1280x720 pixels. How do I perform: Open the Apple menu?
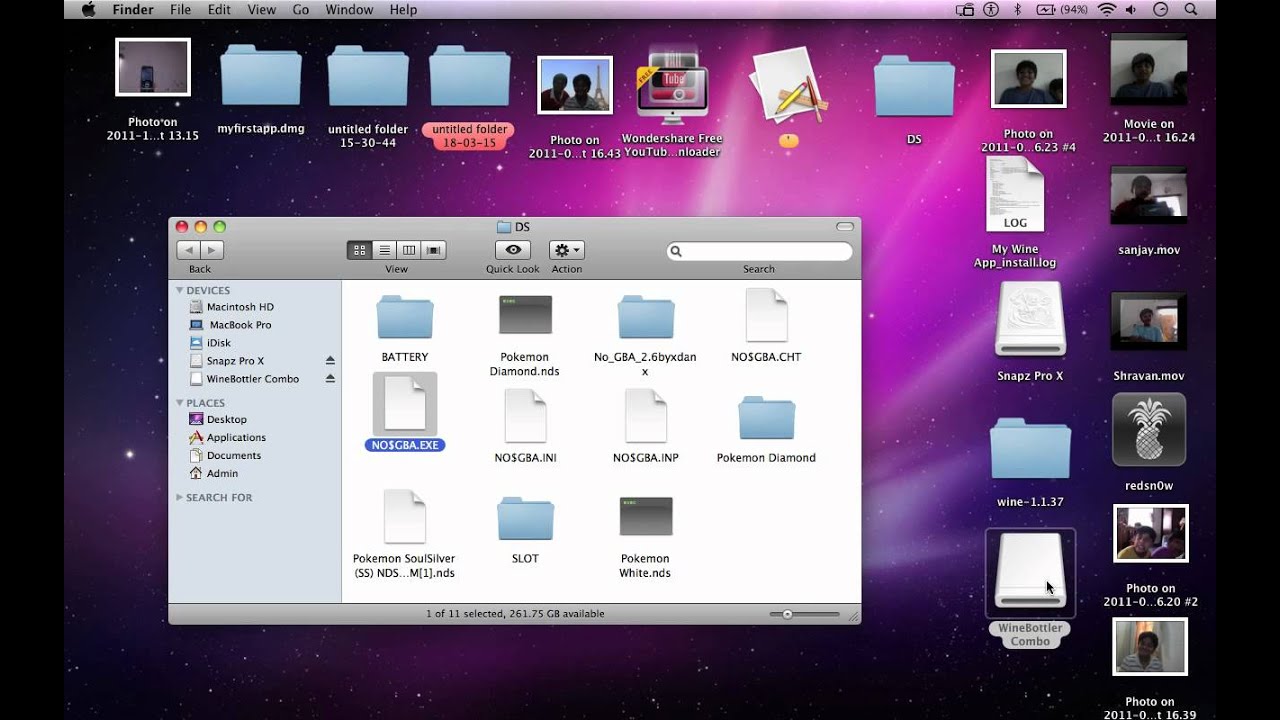[88, 9]
